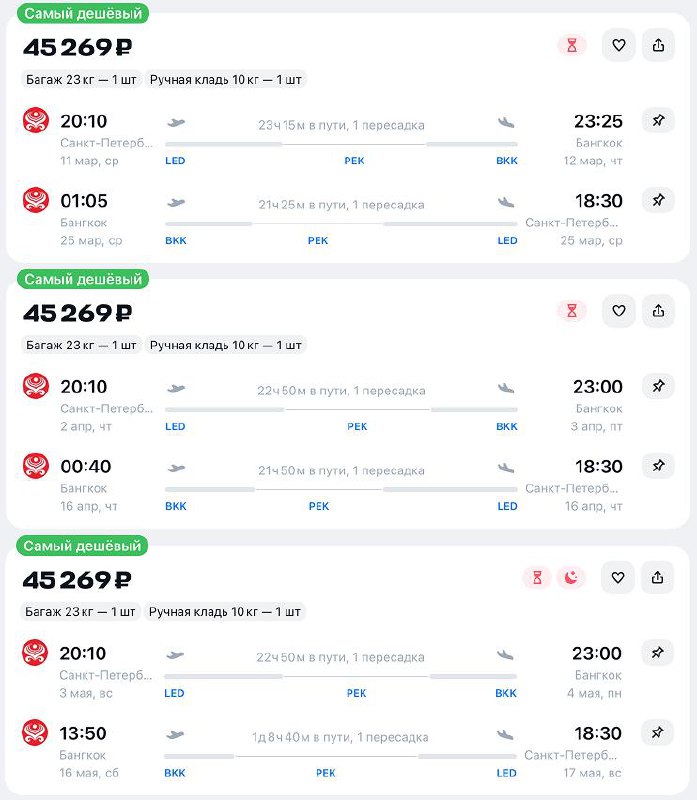Viewport: 697px width, 800px height.
Task: Pin the 16 апр return flight
Action: click(658, 466)
